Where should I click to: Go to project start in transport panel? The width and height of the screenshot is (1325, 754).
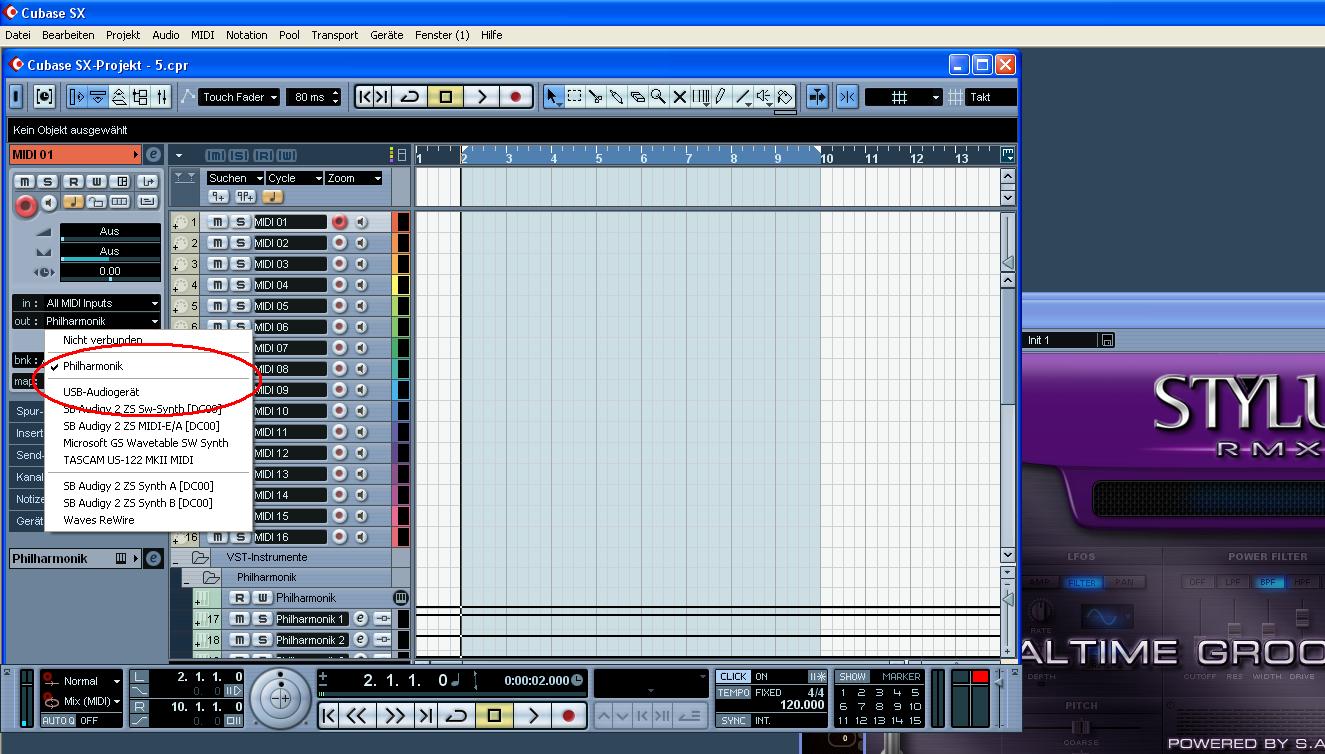click(x=329, y=716)
